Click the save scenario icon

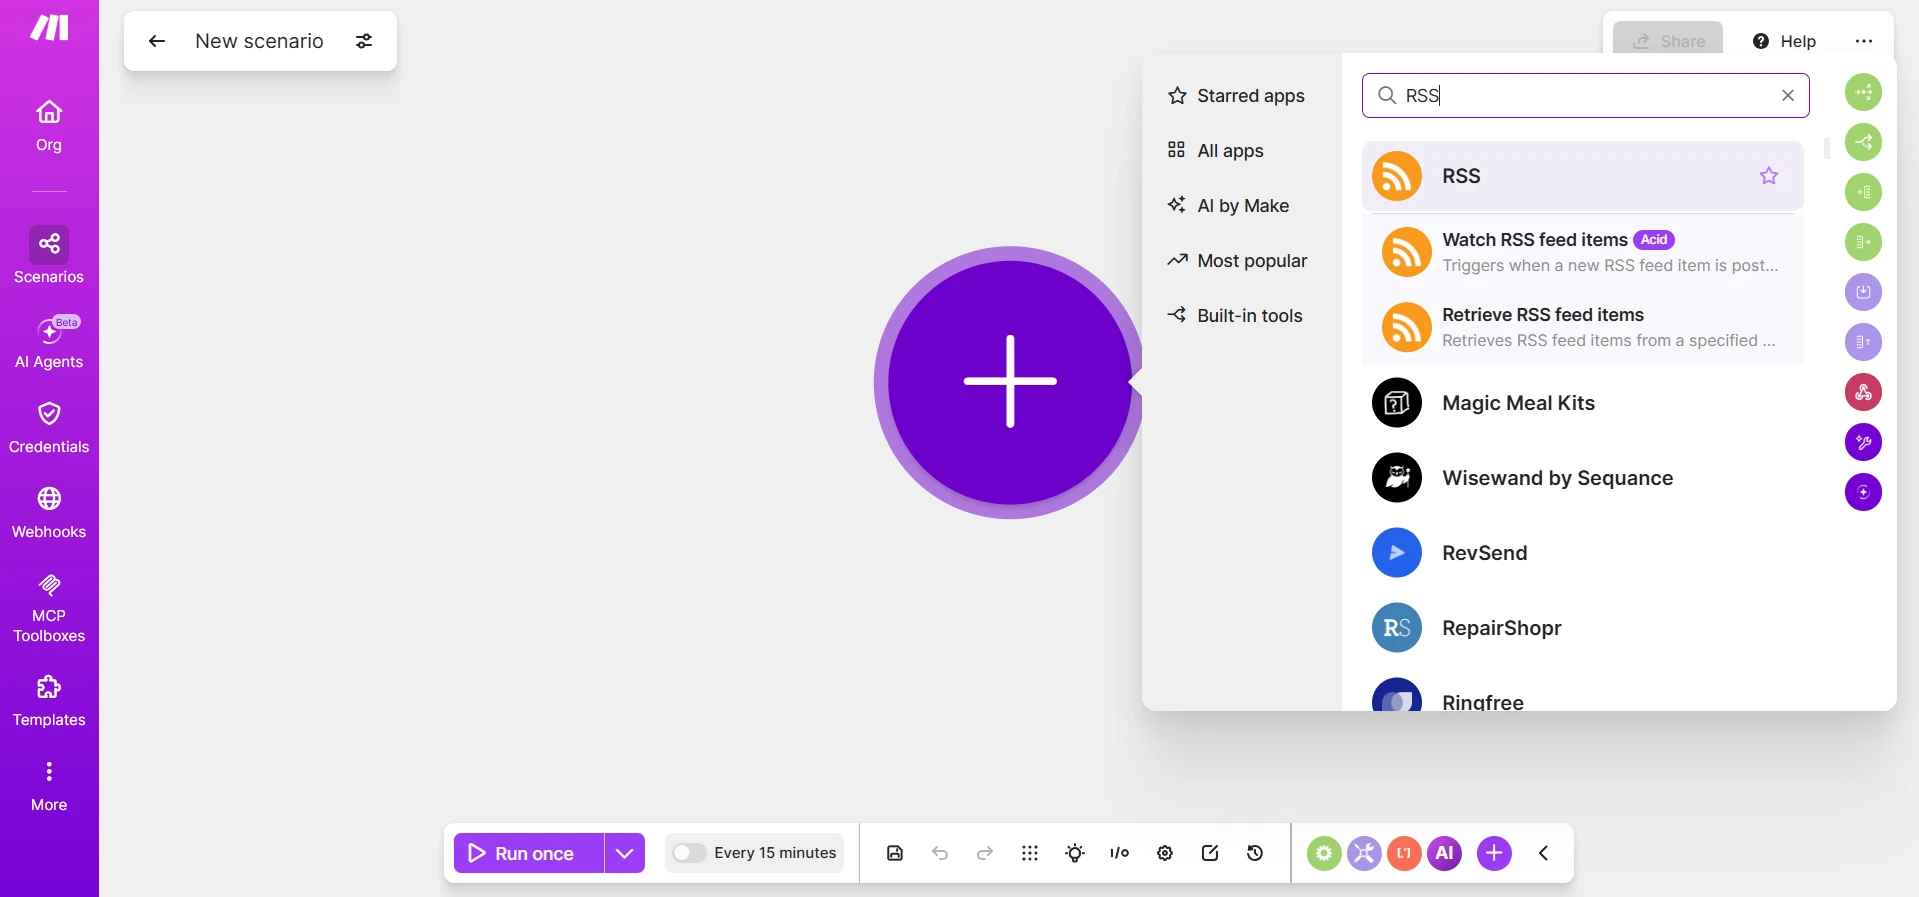895,853
